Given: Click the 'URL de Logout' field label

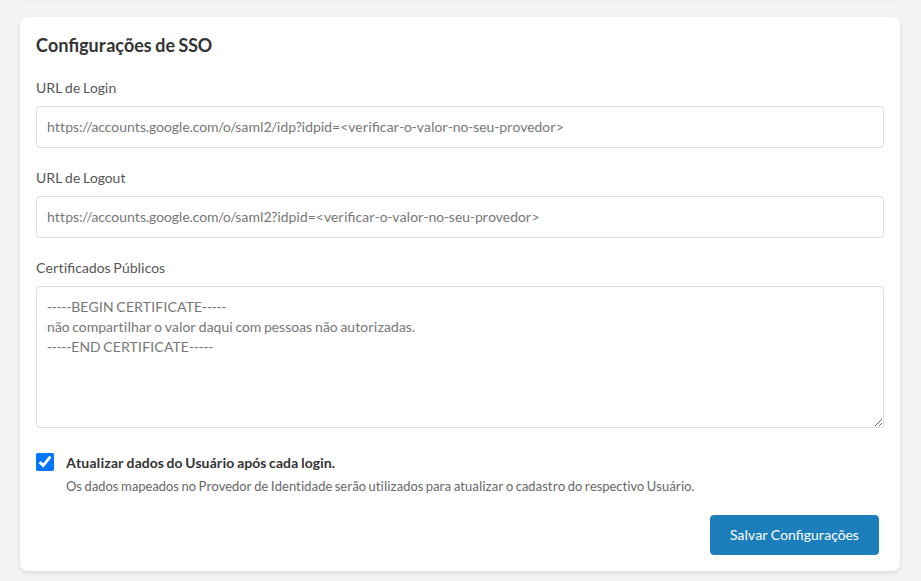Looking at the screenshot, I should 81,178.
